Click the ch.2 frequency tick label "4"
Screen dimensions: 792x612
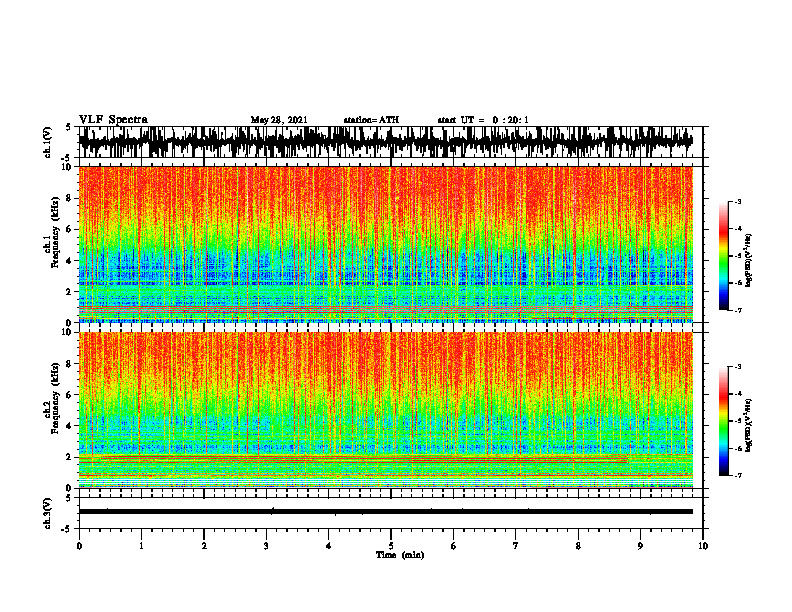click(70, 426)
